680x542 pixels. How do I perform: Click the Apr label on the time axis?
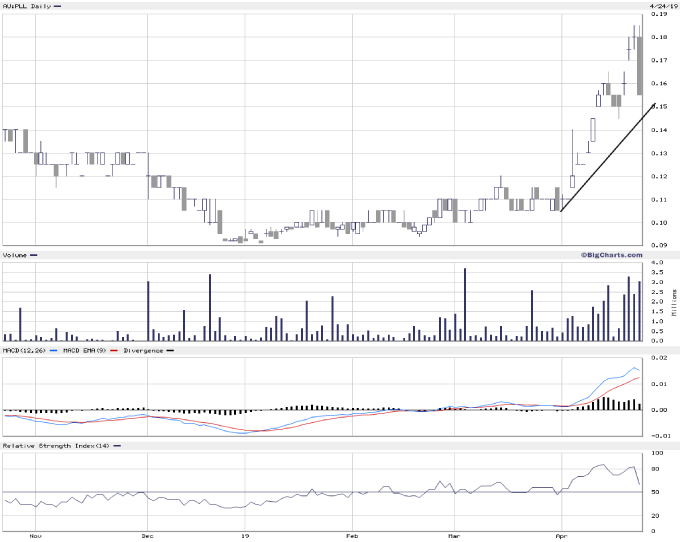562,536
